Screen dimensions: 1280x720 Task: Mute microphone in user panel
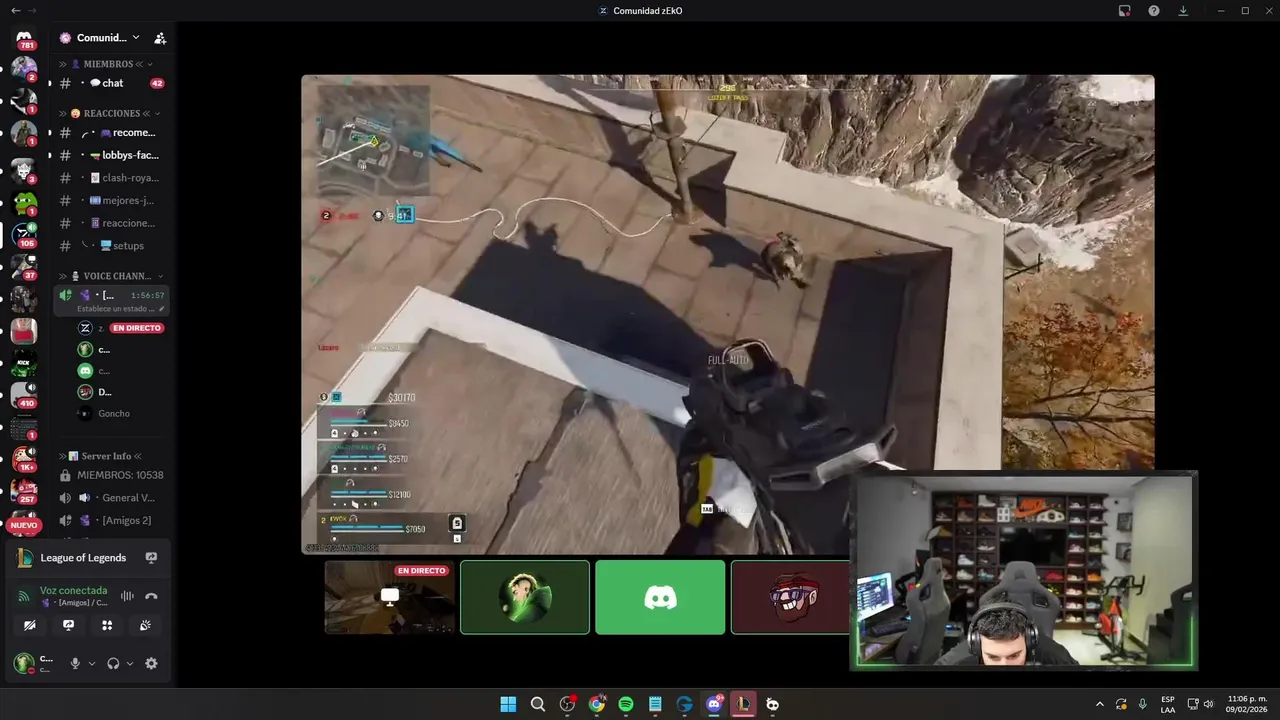[74, 663]
